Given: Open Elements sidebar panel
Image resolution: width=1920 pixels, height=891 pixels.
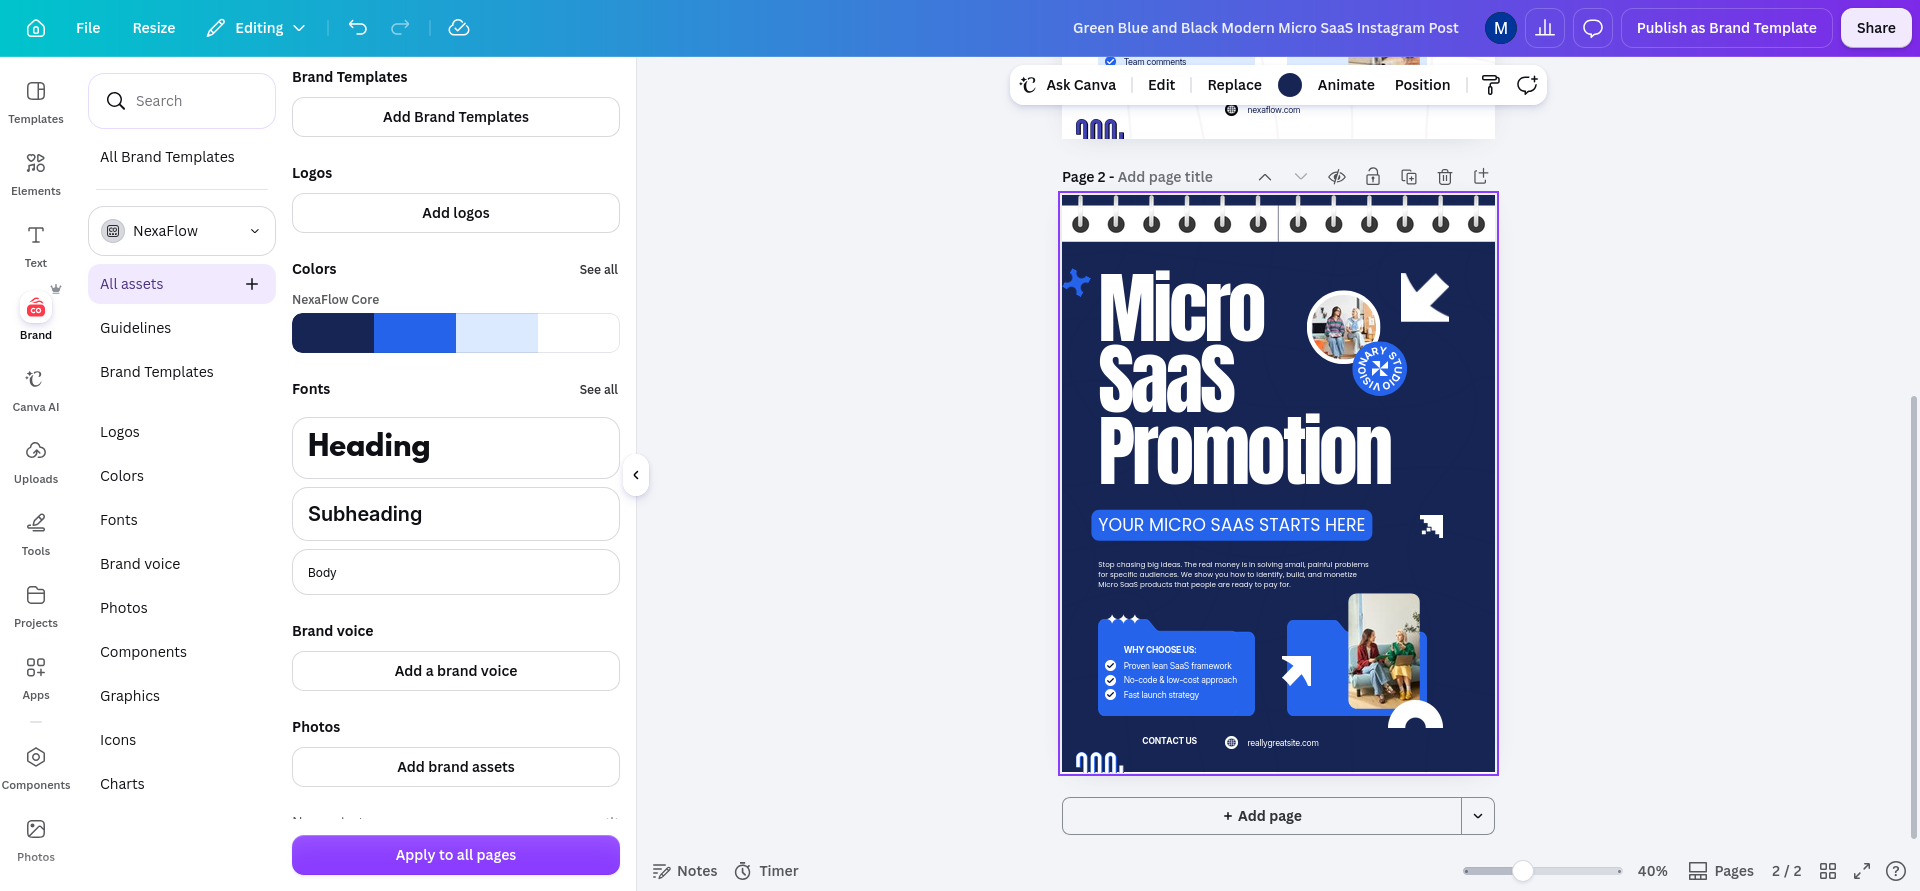Looking at the screenshot, I should (x=36, y=174).
